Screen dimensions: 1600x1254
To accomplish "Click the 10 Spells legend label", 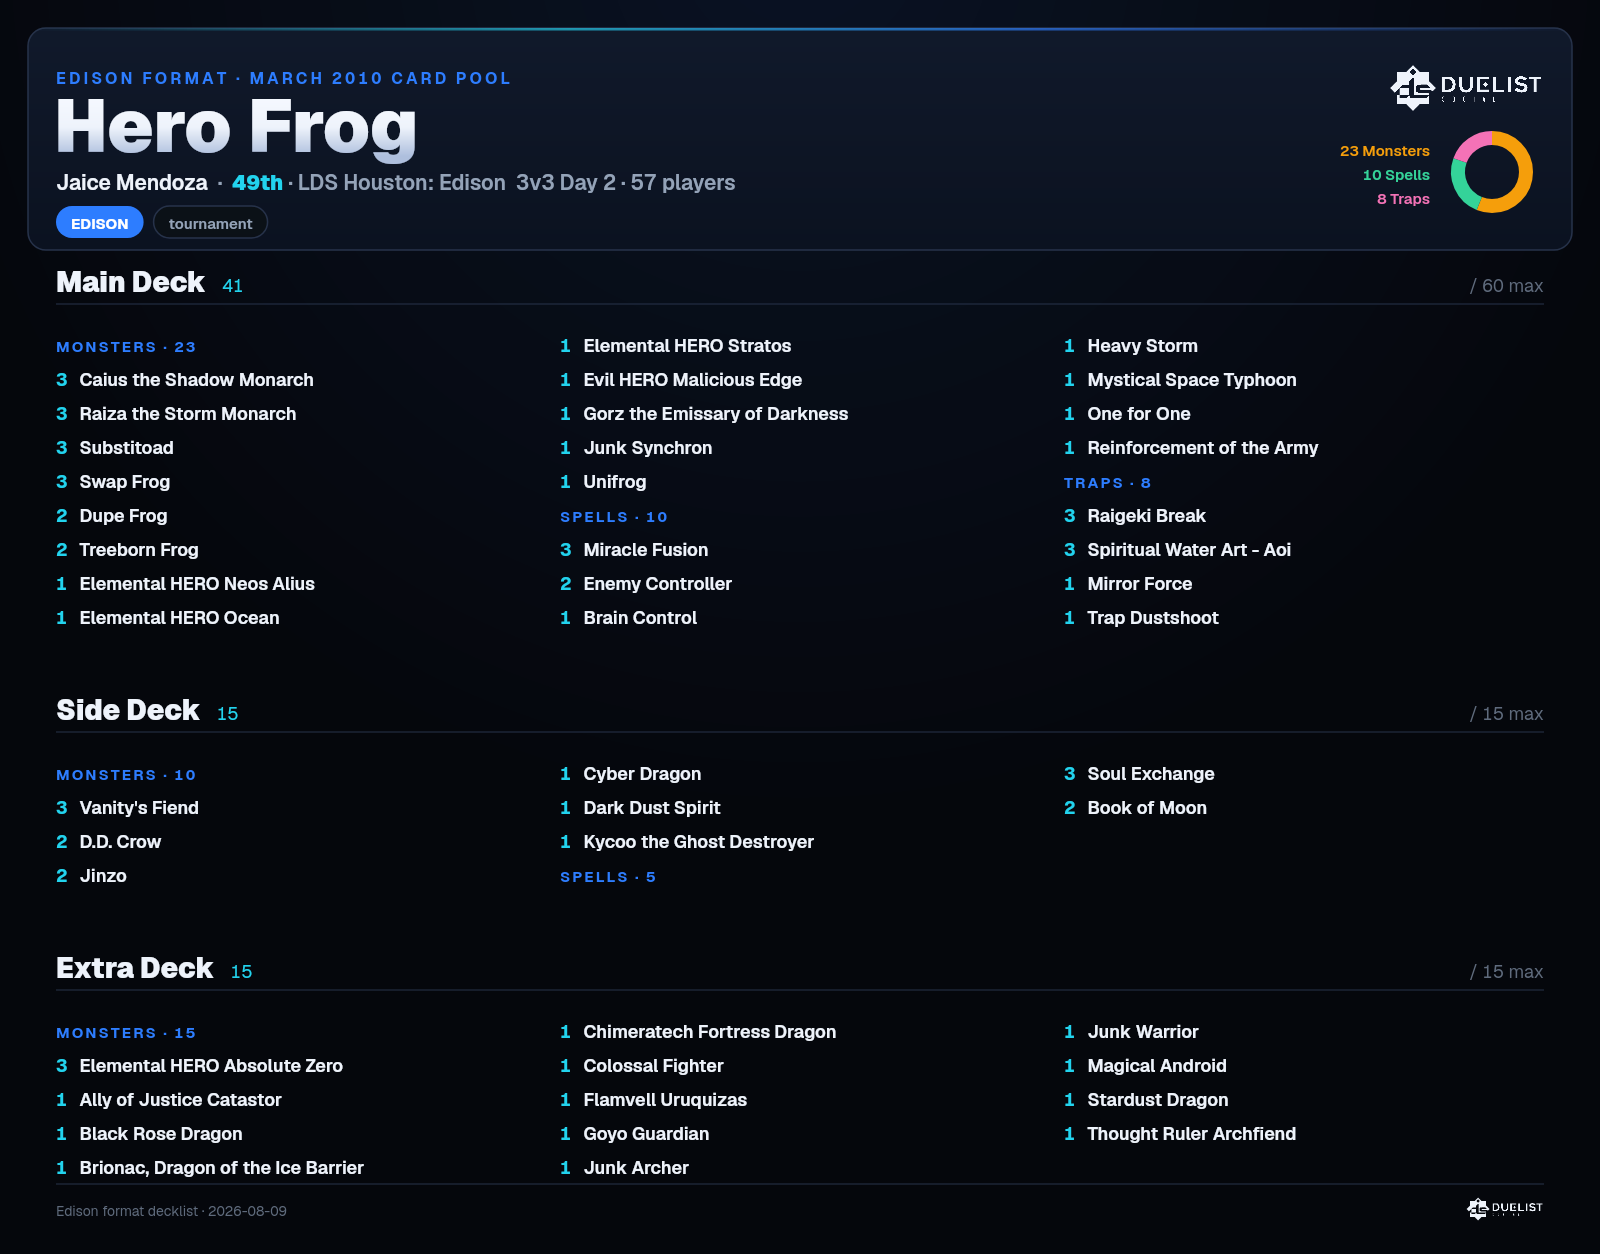I will pyautogui.click(x=1396, y=175).
